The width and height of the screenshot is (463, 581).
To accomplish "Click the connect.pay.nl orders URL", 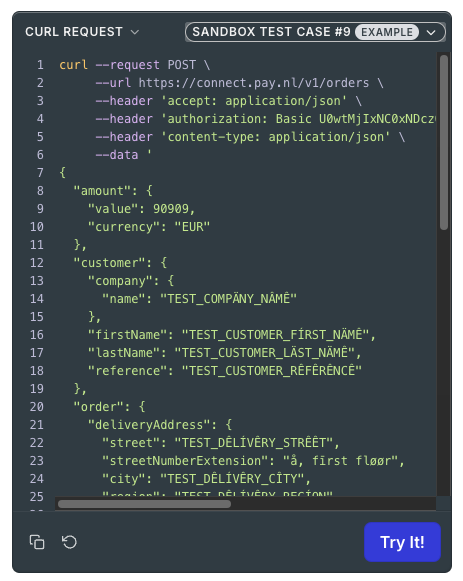I will pyautogui.click(x=254, y=83).
